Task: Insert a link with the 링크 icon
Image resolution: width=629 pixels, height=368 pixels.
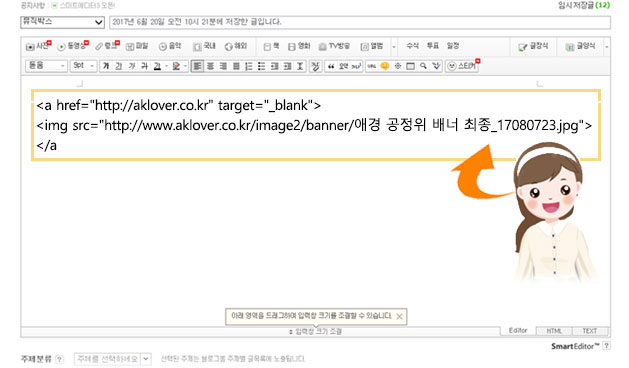Action: coord(107,46)
